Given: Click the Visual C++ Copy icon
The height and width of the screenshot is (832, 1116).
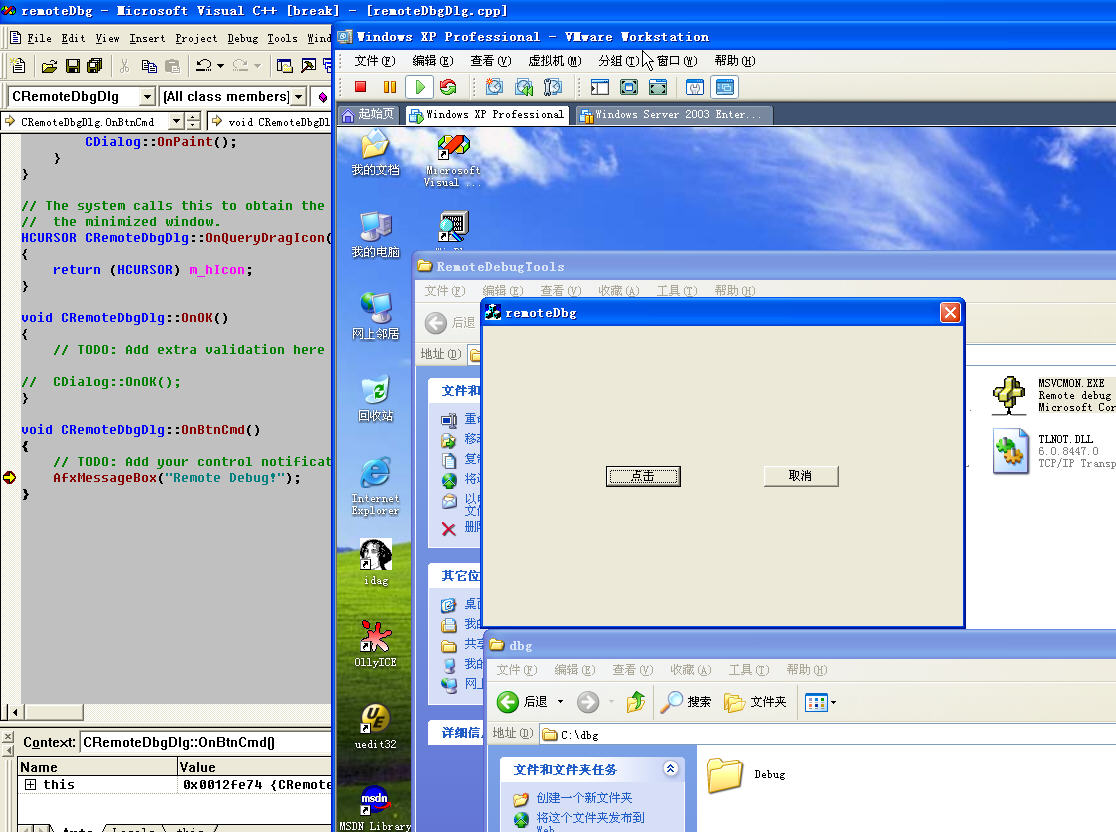Looking at the screenshot, I should click(x=149, y=66).
